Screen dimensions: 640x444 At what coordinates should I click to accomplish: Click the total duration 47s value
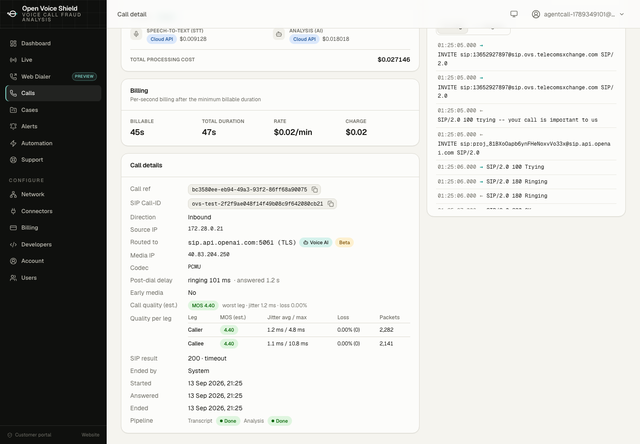click(x=209, y=132)
